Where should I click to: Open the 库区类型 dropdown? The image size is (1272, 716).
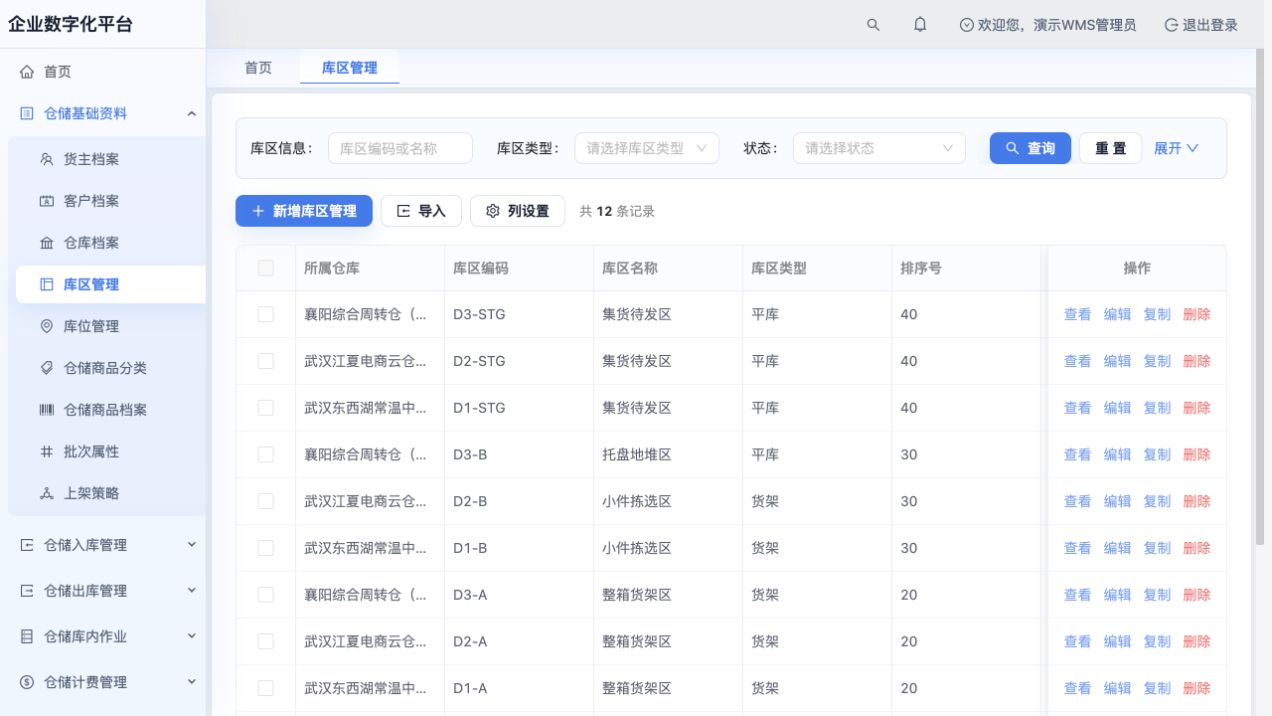click(646, 148)
